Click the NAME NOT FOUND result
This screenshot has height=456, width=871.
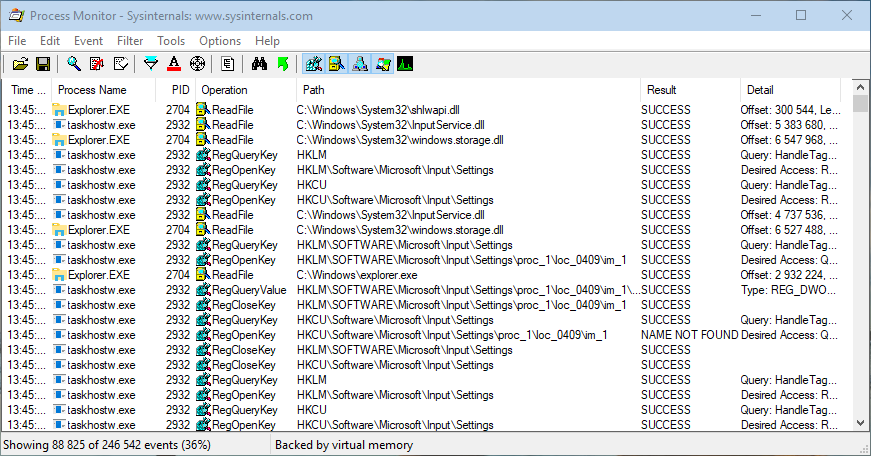689,335
